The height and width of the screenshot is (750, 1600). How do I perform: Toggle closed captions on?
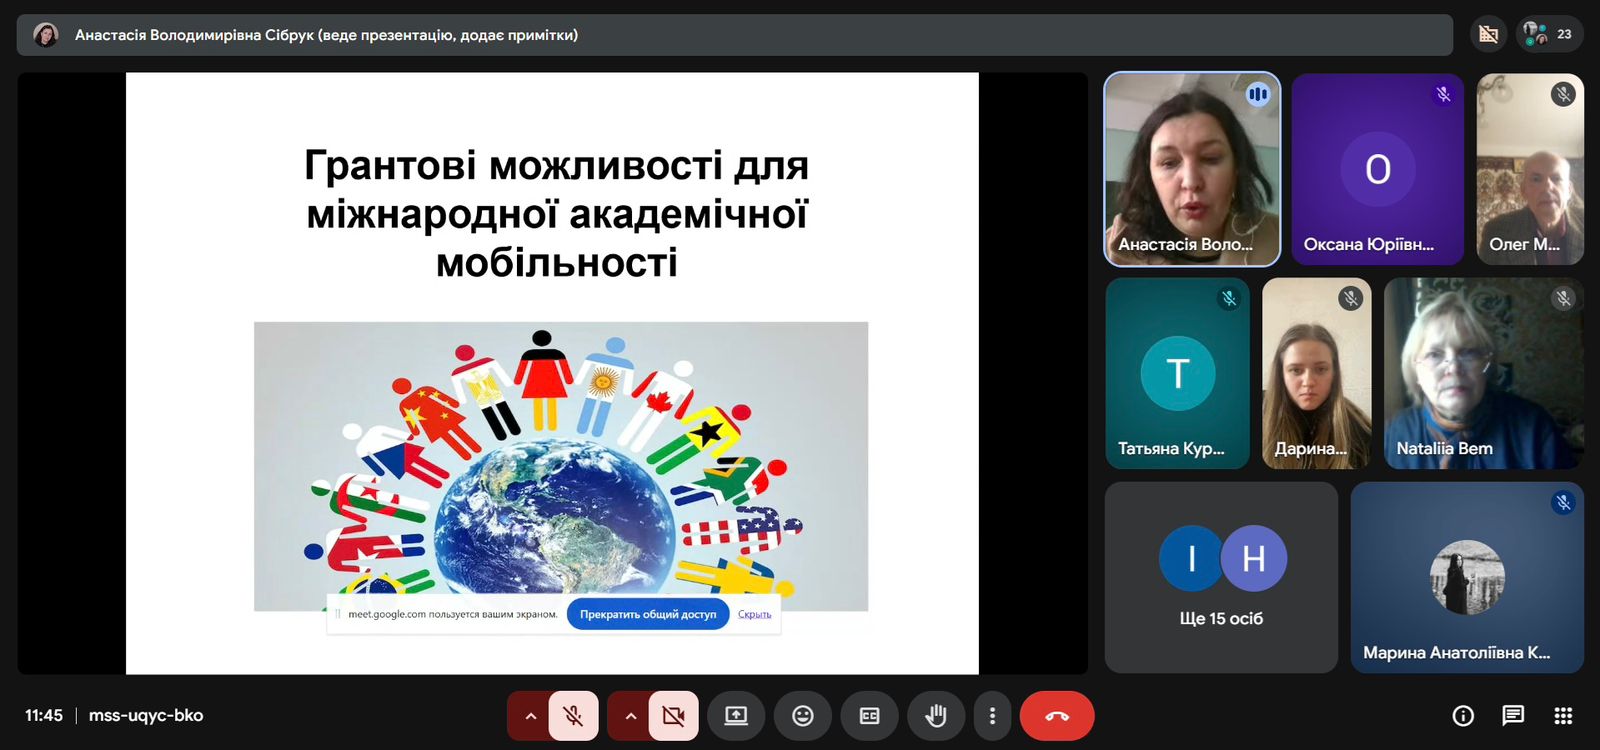pos(869,716)
